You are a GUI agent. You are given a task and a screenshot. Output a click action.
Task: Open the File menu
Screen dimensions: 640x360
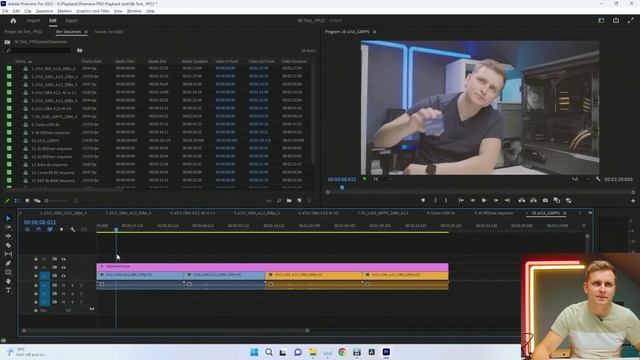pos(5,11)
